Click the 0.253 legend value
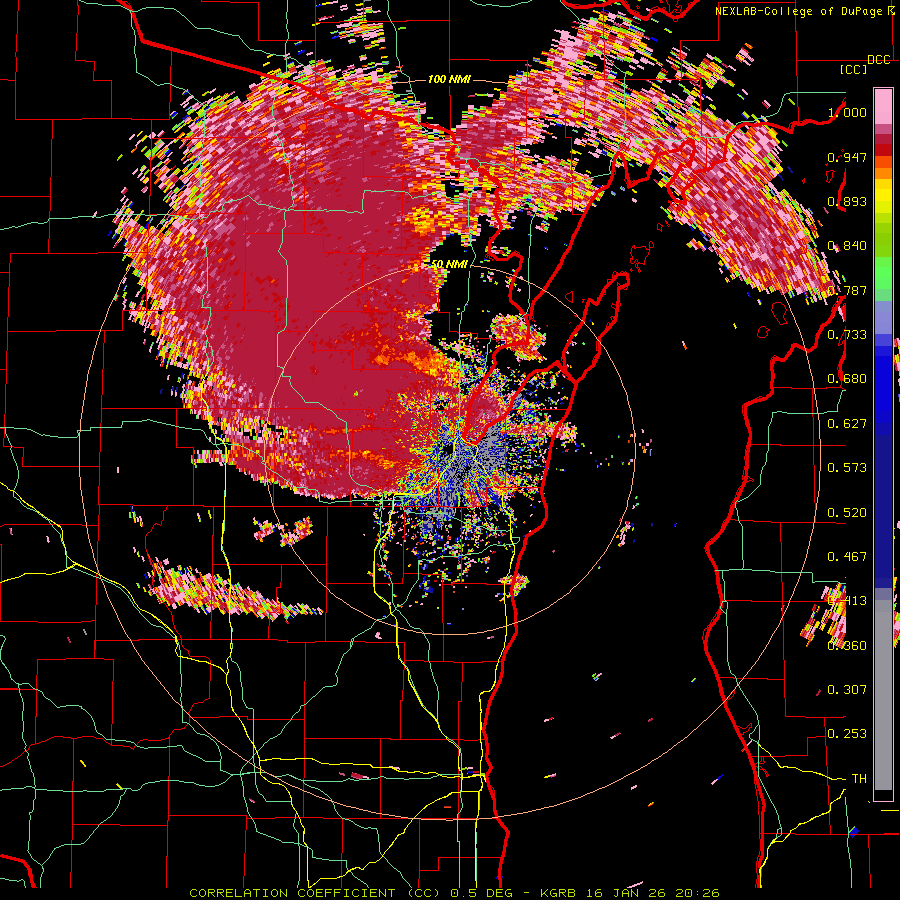The width and height of the screenshot is (900, 900). (847, 734)
